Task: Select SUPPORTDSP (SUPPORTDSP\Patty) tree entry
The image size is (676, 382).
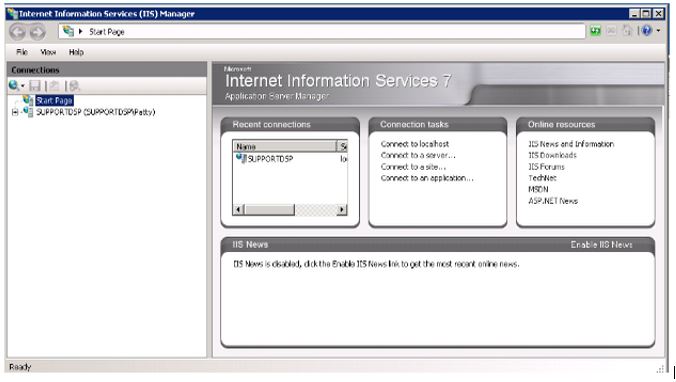Action: pos(95,112)
